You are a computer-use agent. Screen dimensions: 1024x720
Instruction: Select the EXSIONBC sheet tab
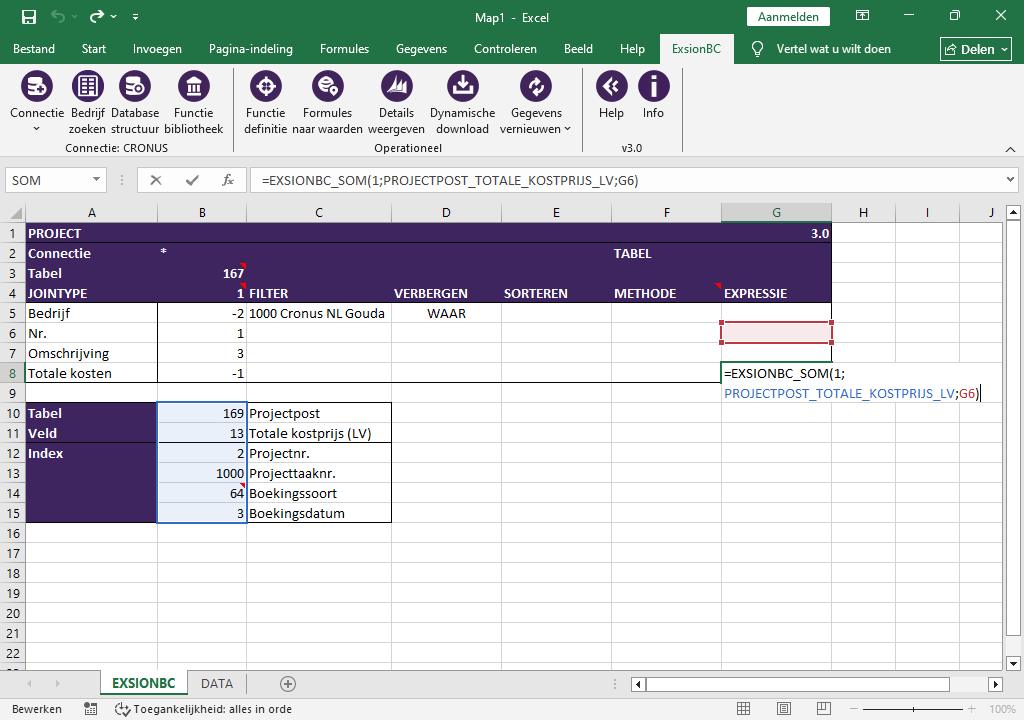point(144,683)
